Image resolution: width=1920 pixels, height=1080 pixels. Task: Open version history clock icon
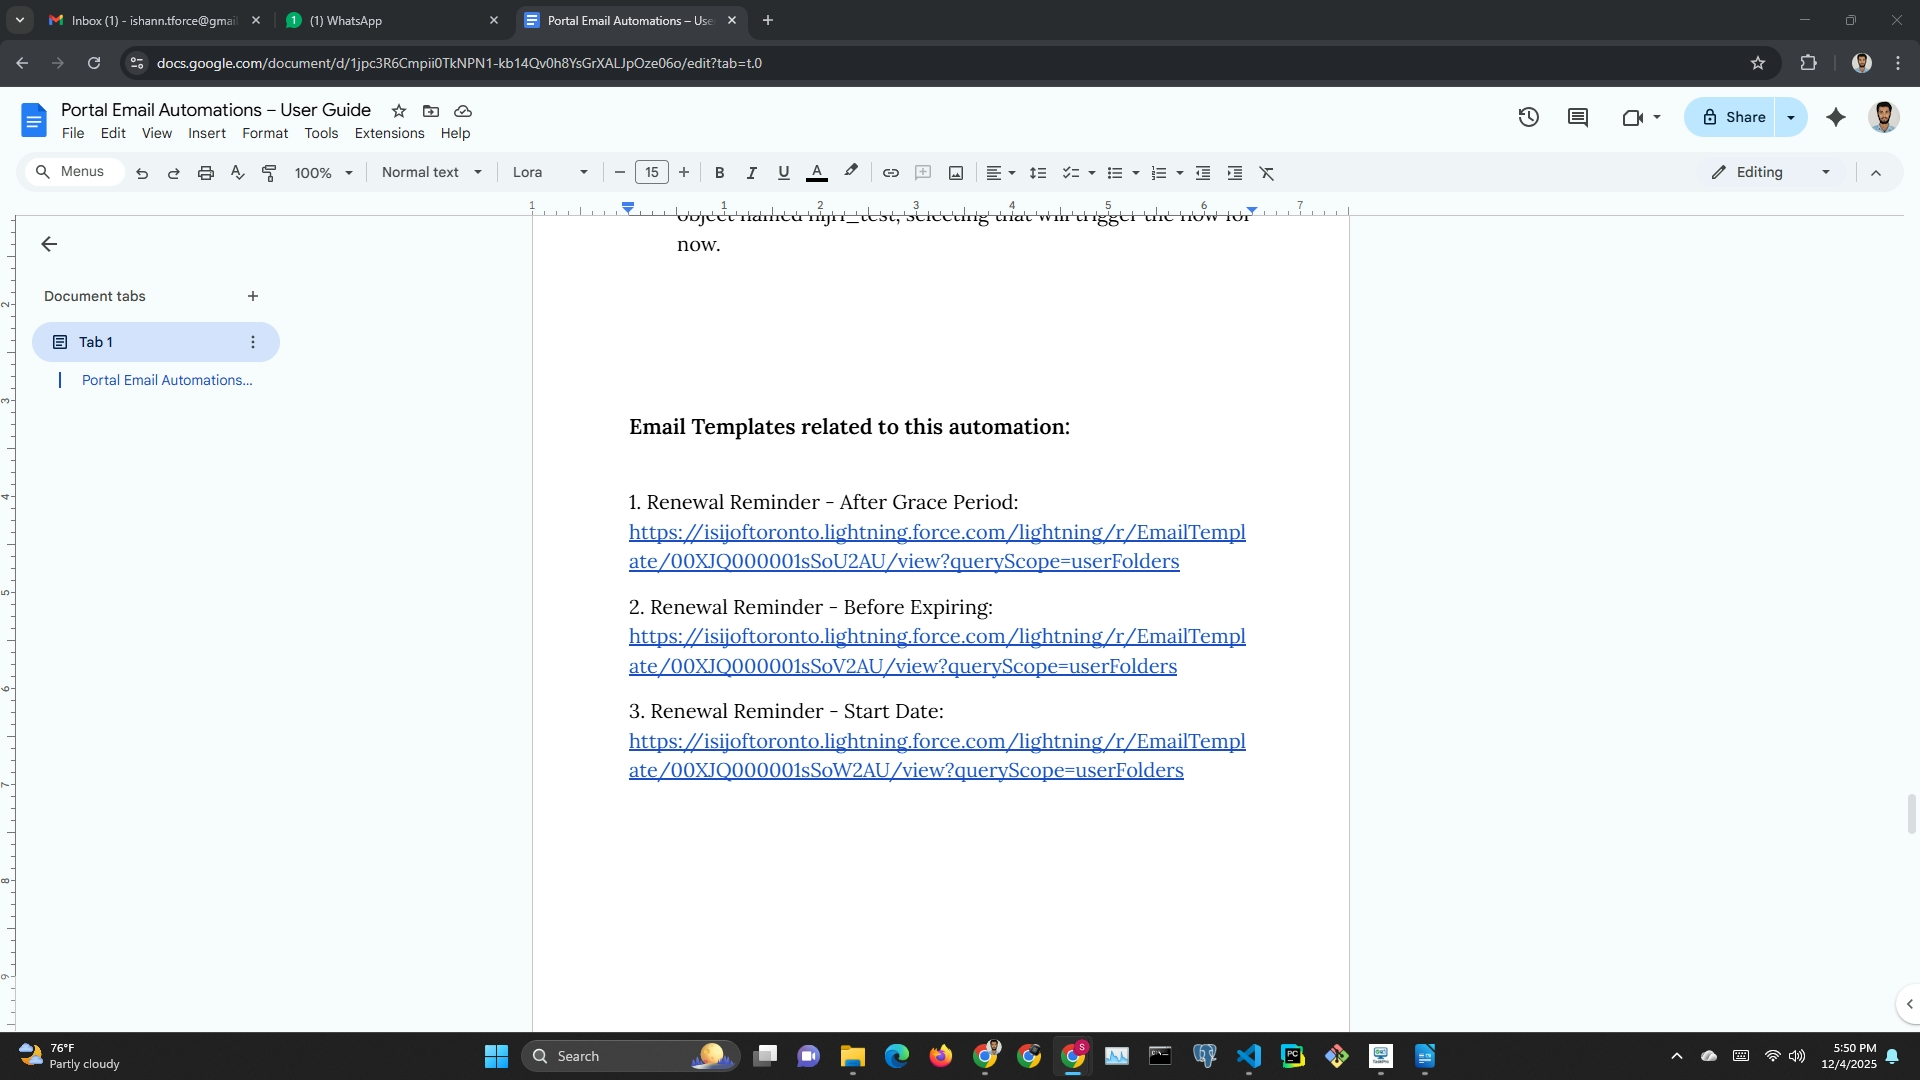tap(1528, 117)
